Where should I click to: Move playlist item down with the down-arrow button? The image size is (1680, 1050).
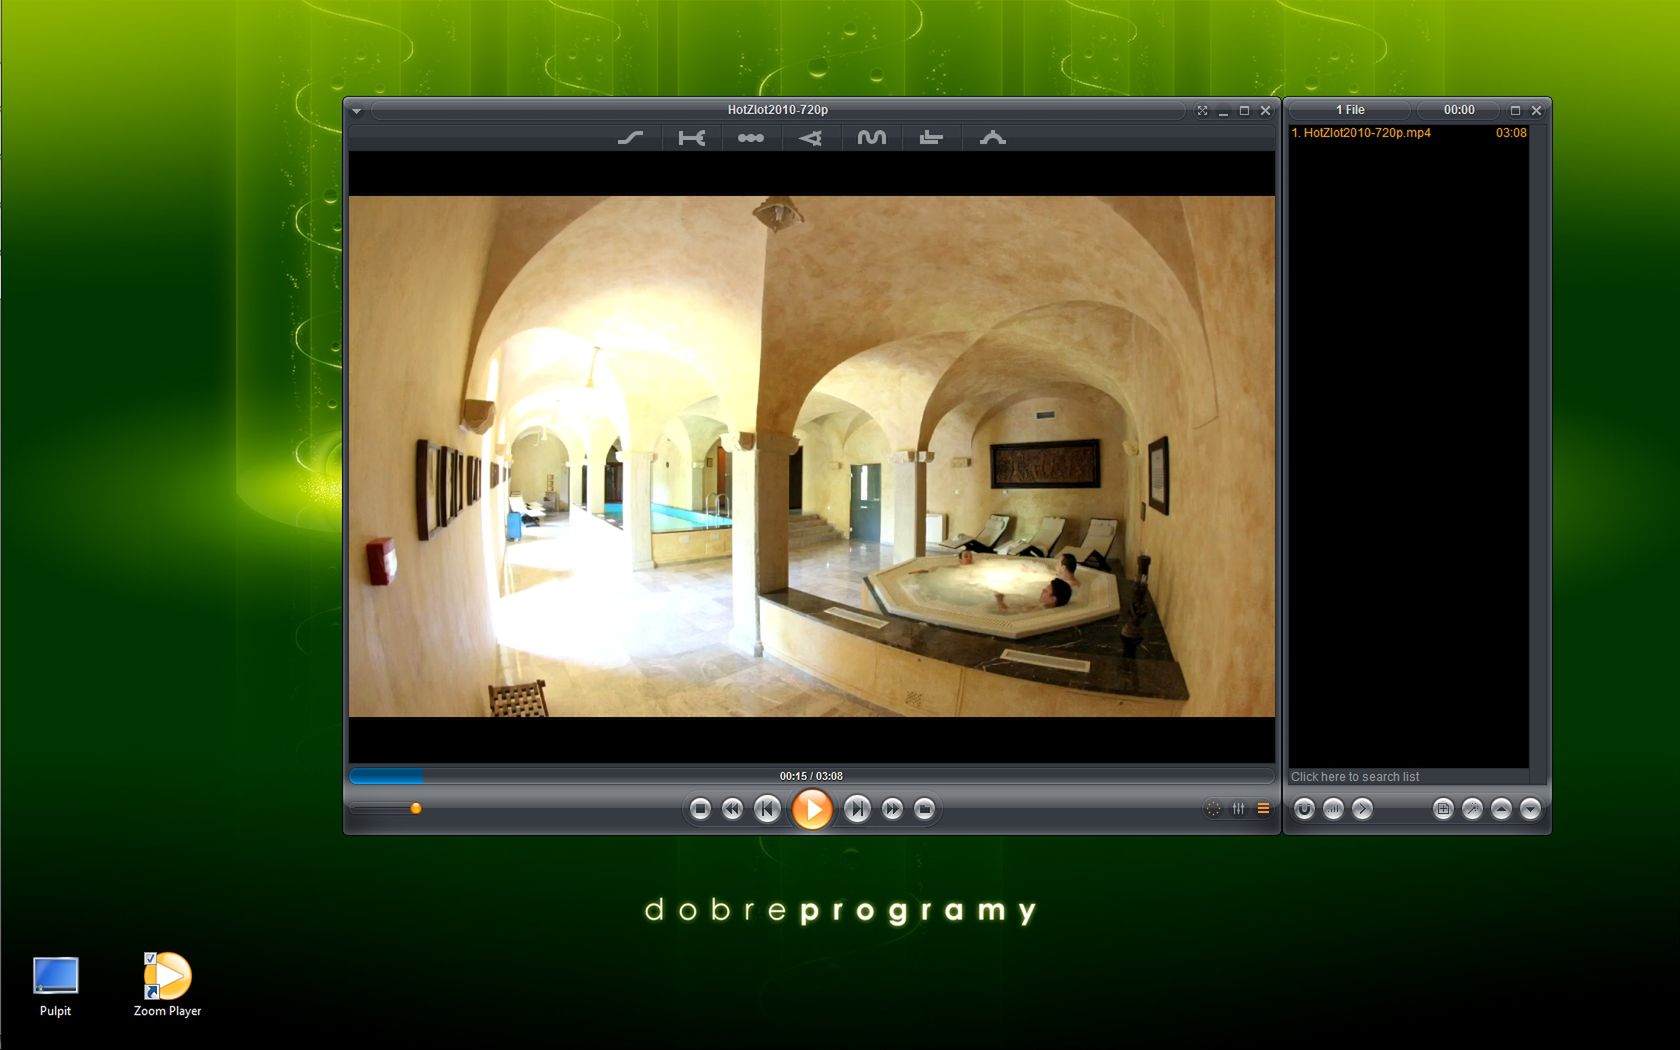pos(1530,809)
